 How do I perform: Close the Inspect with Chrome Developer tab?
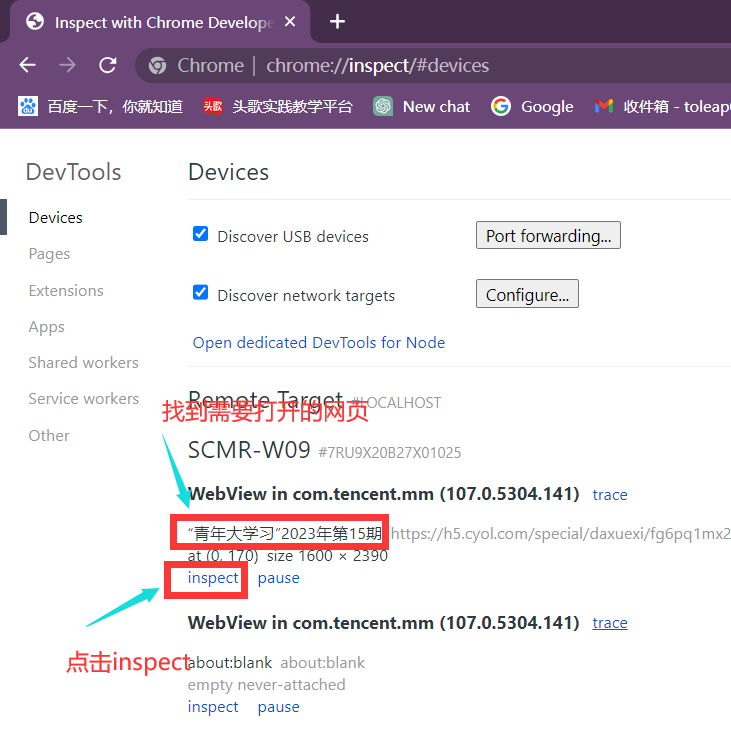(x=290, y=21)
